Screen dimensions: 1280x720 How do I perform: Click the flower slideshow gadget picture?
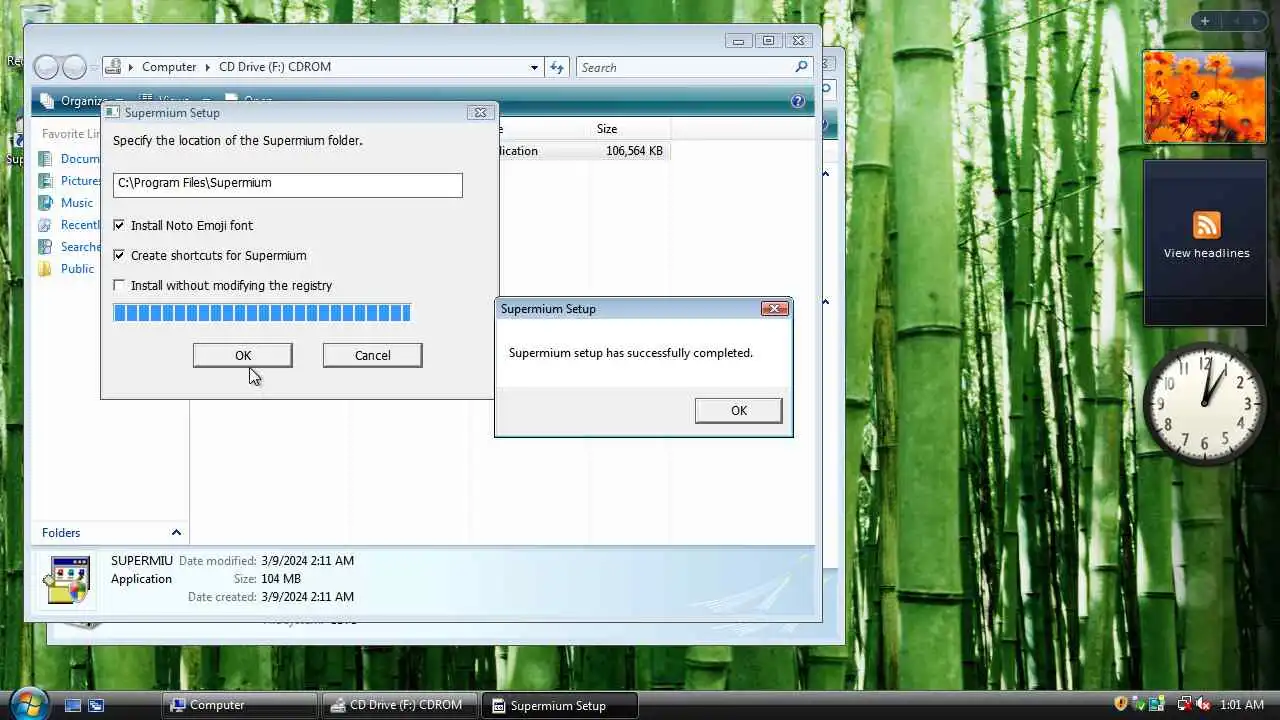click(1205, 97)
